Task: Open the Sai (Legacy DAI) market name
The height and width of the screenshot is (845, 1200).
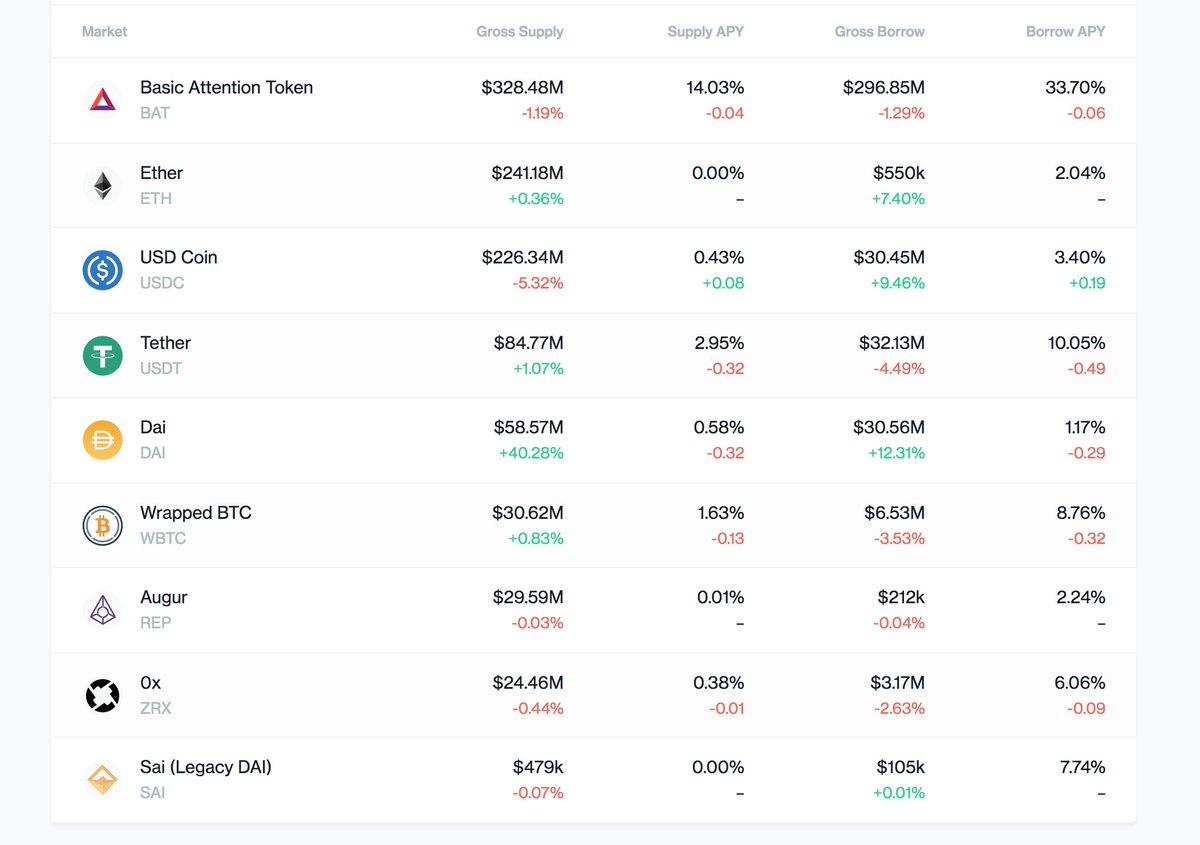Action: pos(206,768)
